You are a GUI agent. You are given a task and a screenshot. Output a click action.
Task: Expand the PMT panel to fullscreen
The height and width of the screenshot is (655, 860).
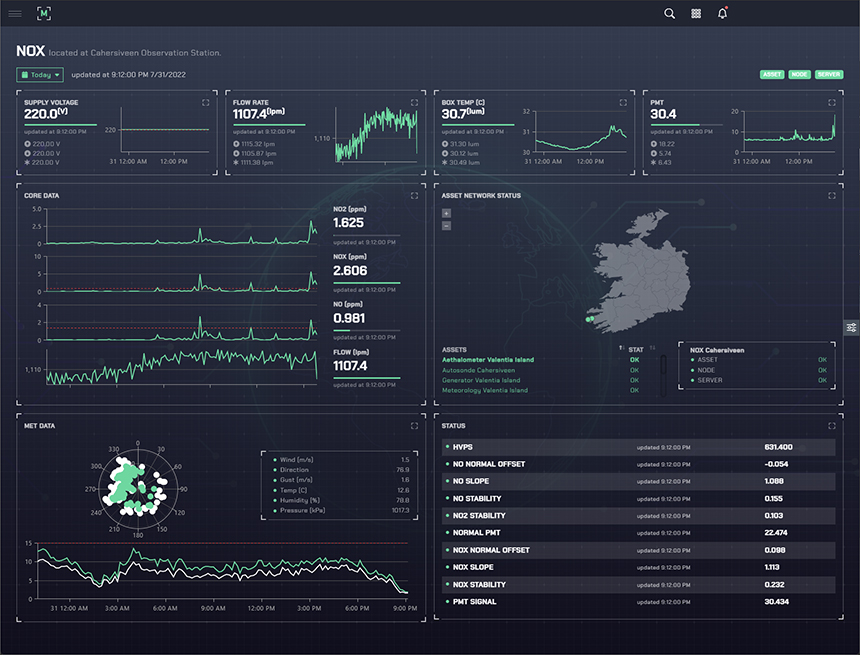tap(831, 103)
